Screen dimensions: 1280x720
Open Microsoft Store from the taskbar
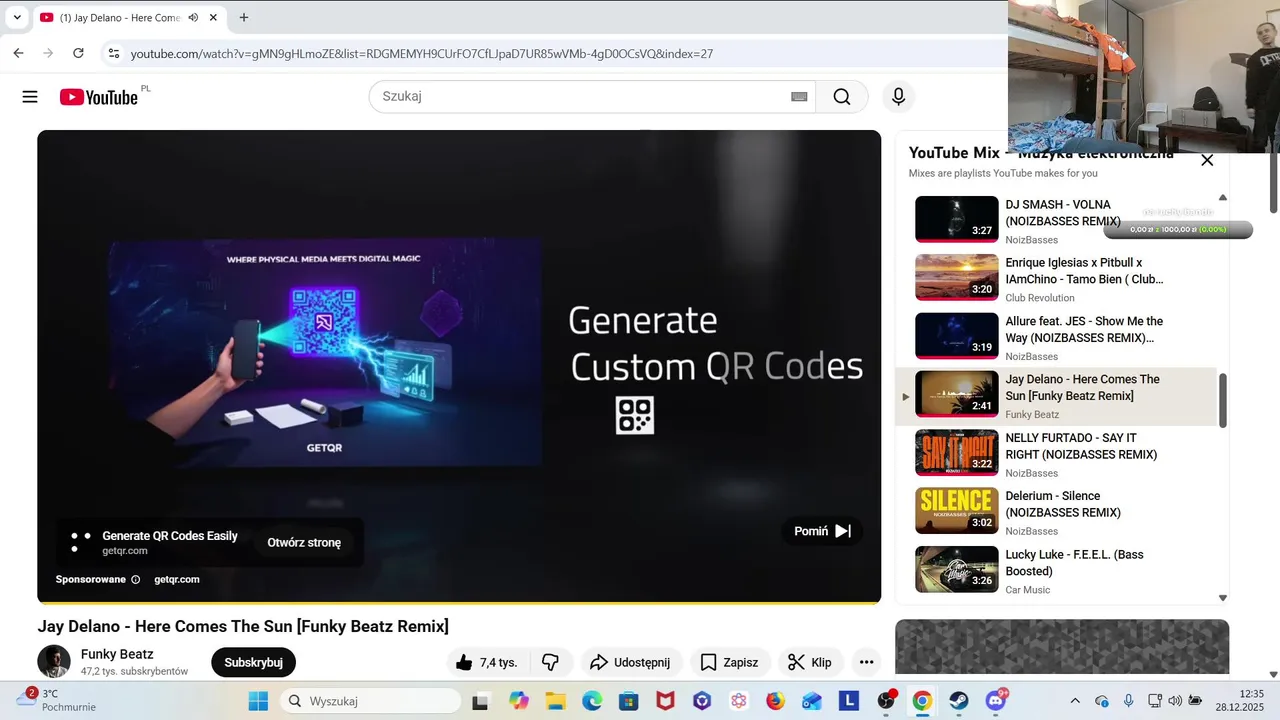point(629,701)
